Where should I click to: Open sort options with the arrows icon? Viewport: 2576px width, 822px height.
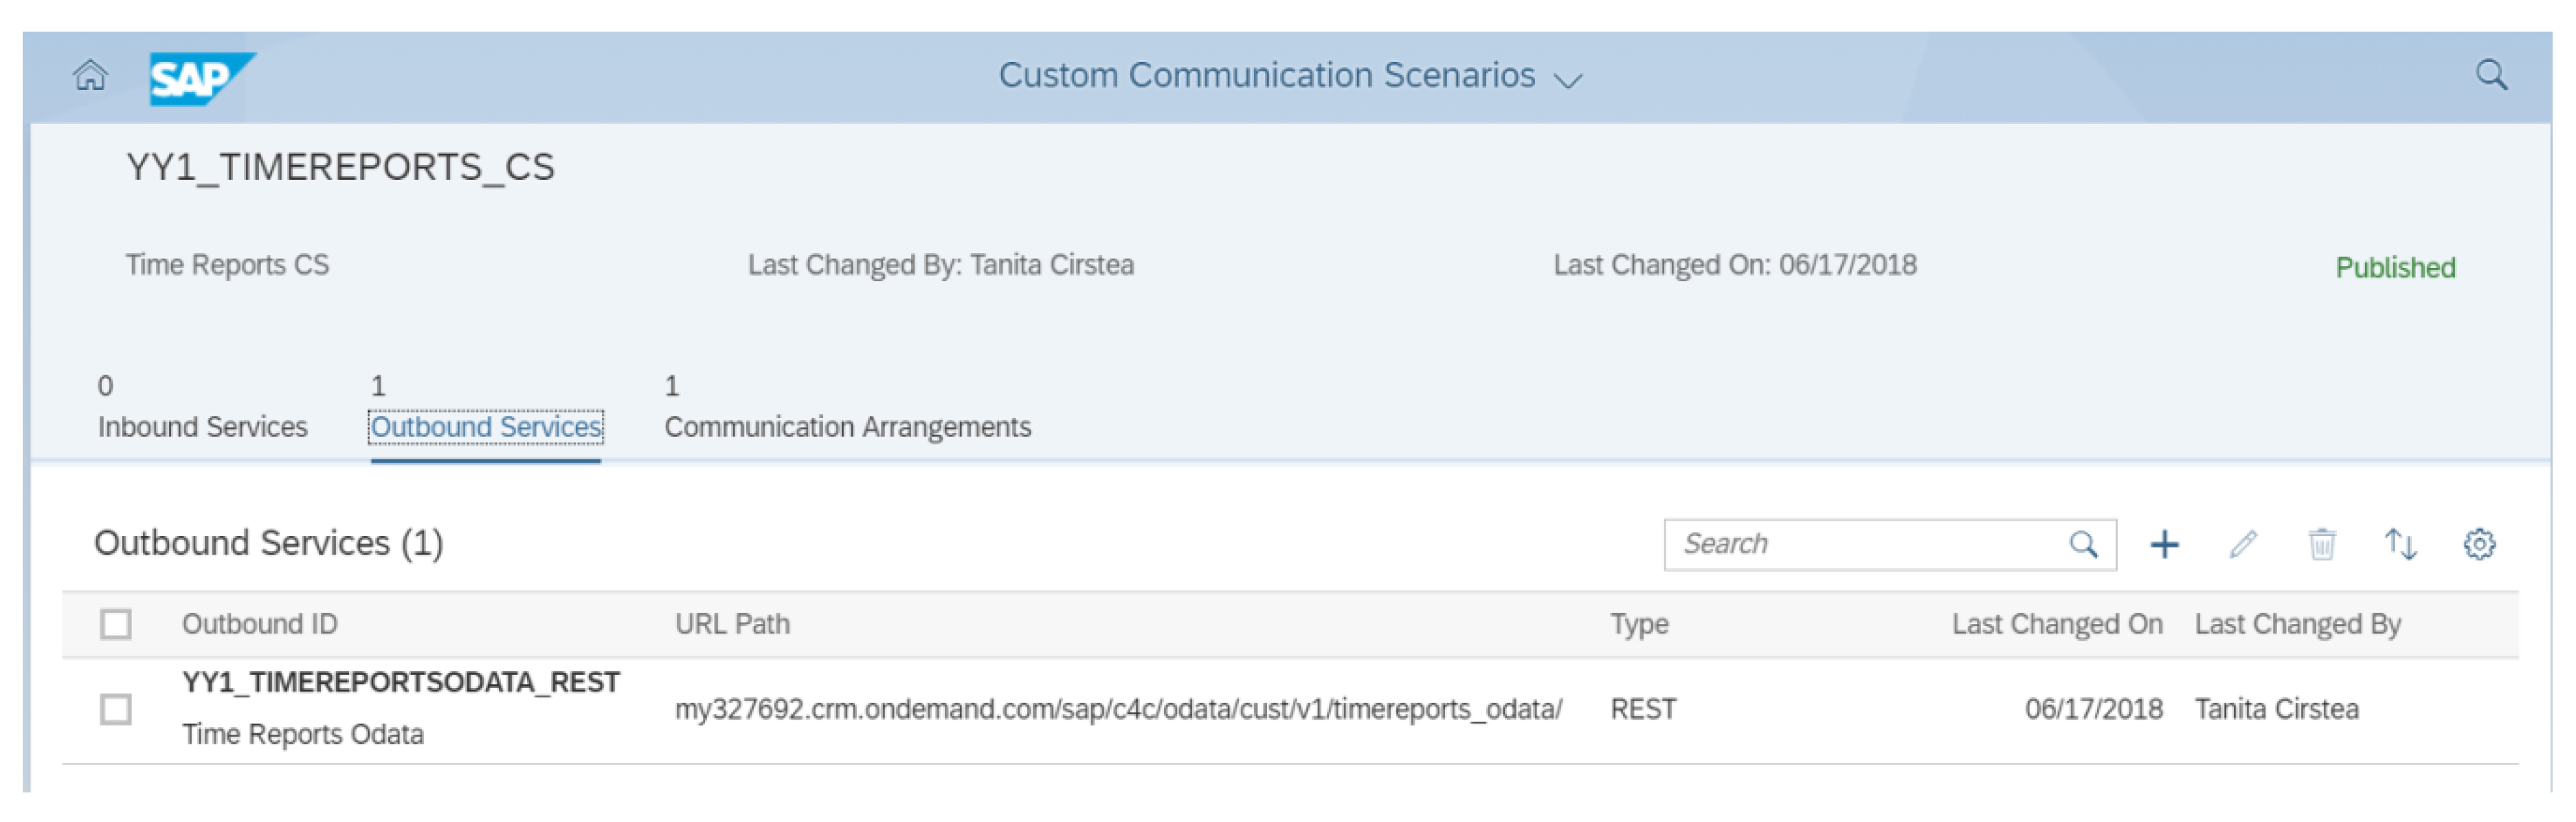[x=2400, y=544]
